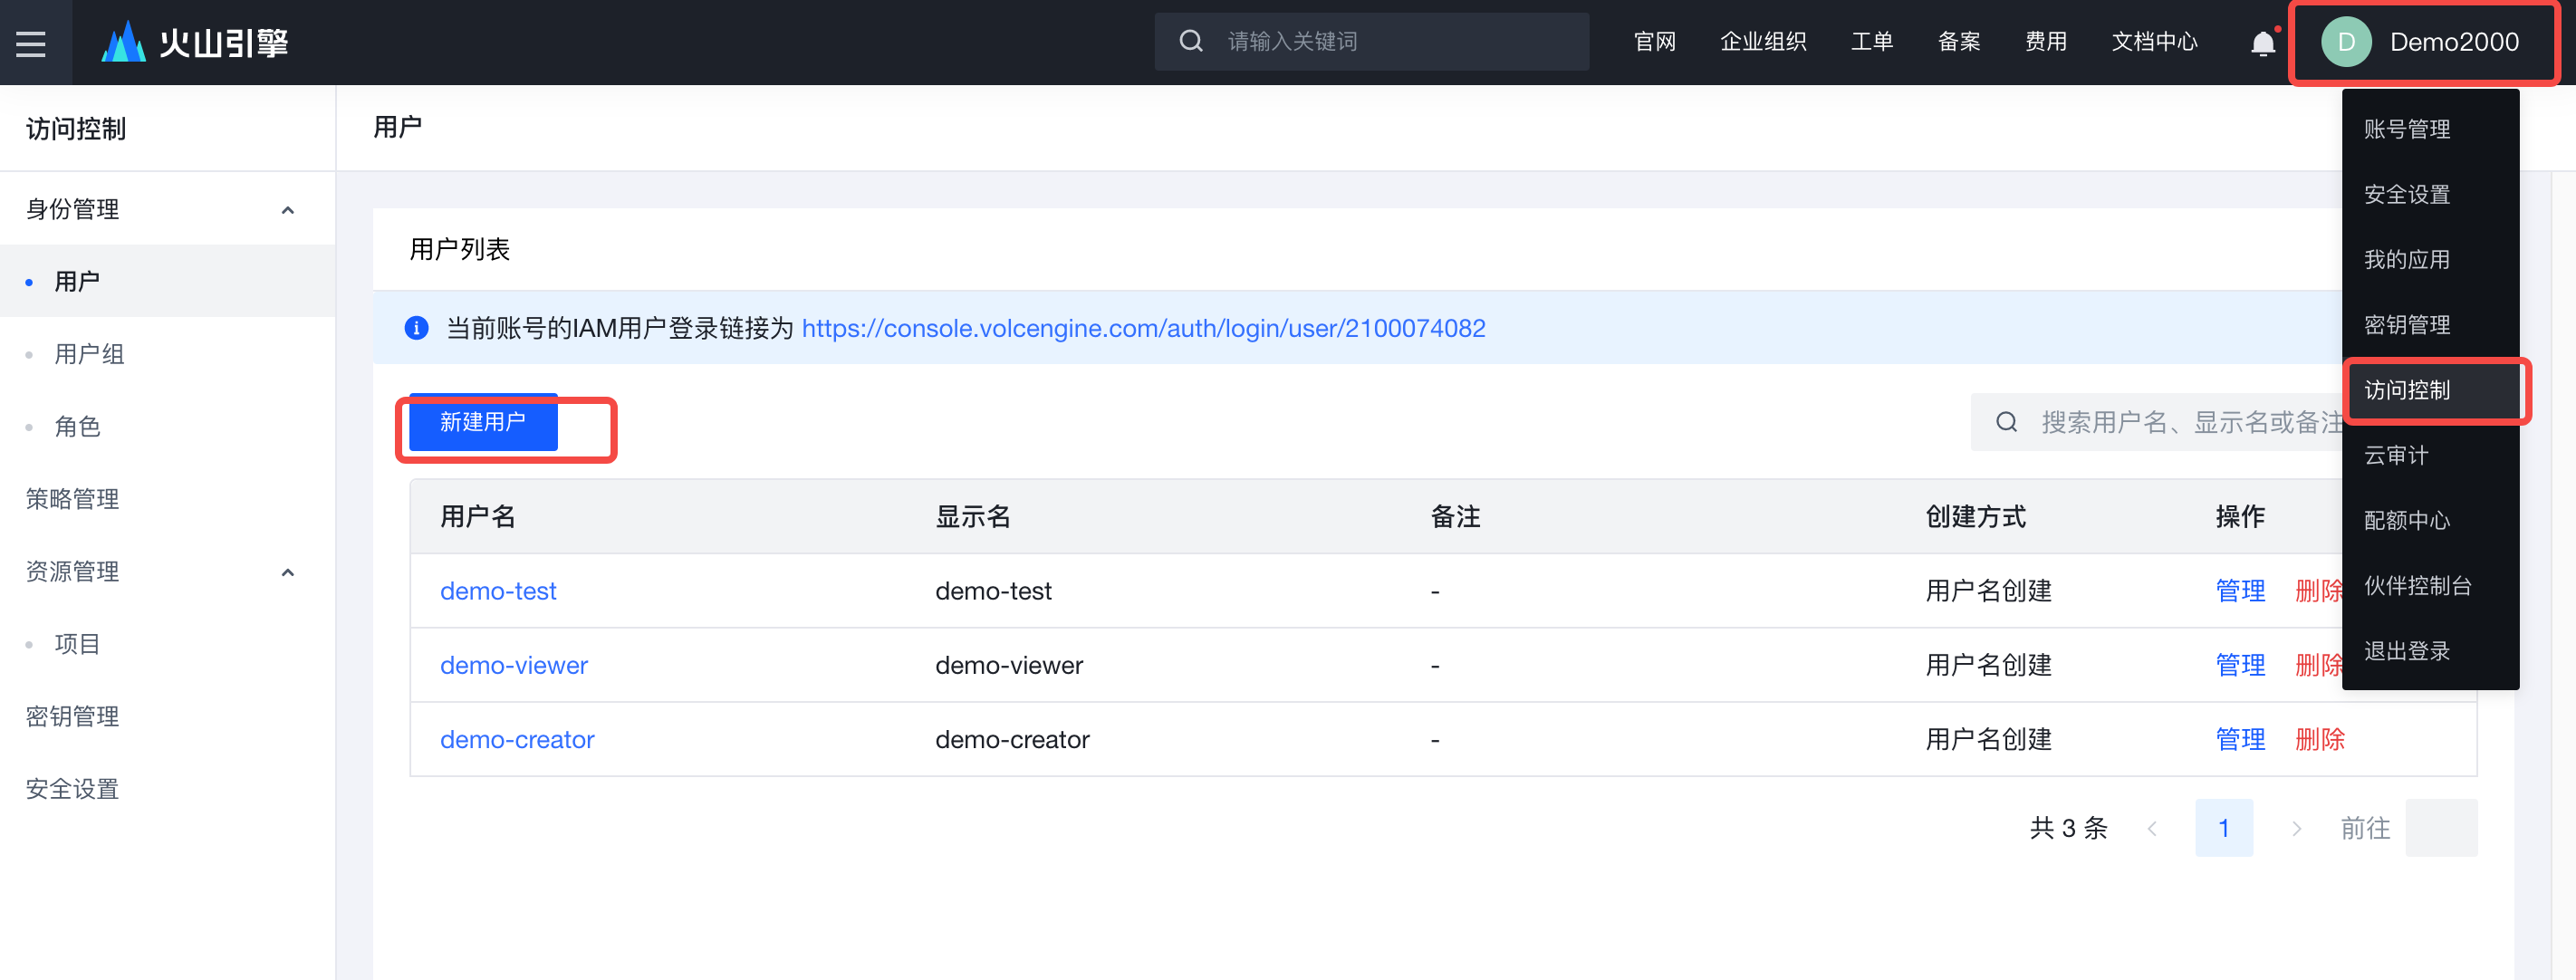Choose 云审计 from the account menu
Viewport: 2576px width, 980px height.
tap(2430, 455)
